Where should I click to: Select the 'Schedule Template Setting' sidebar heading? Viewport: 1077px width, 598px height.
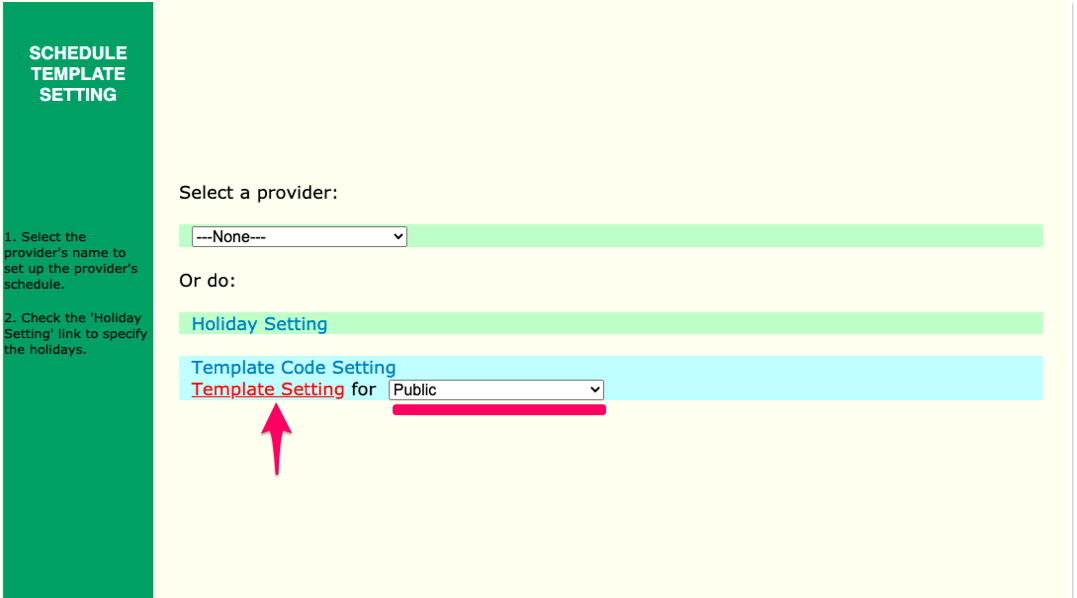tap(78, 74)
